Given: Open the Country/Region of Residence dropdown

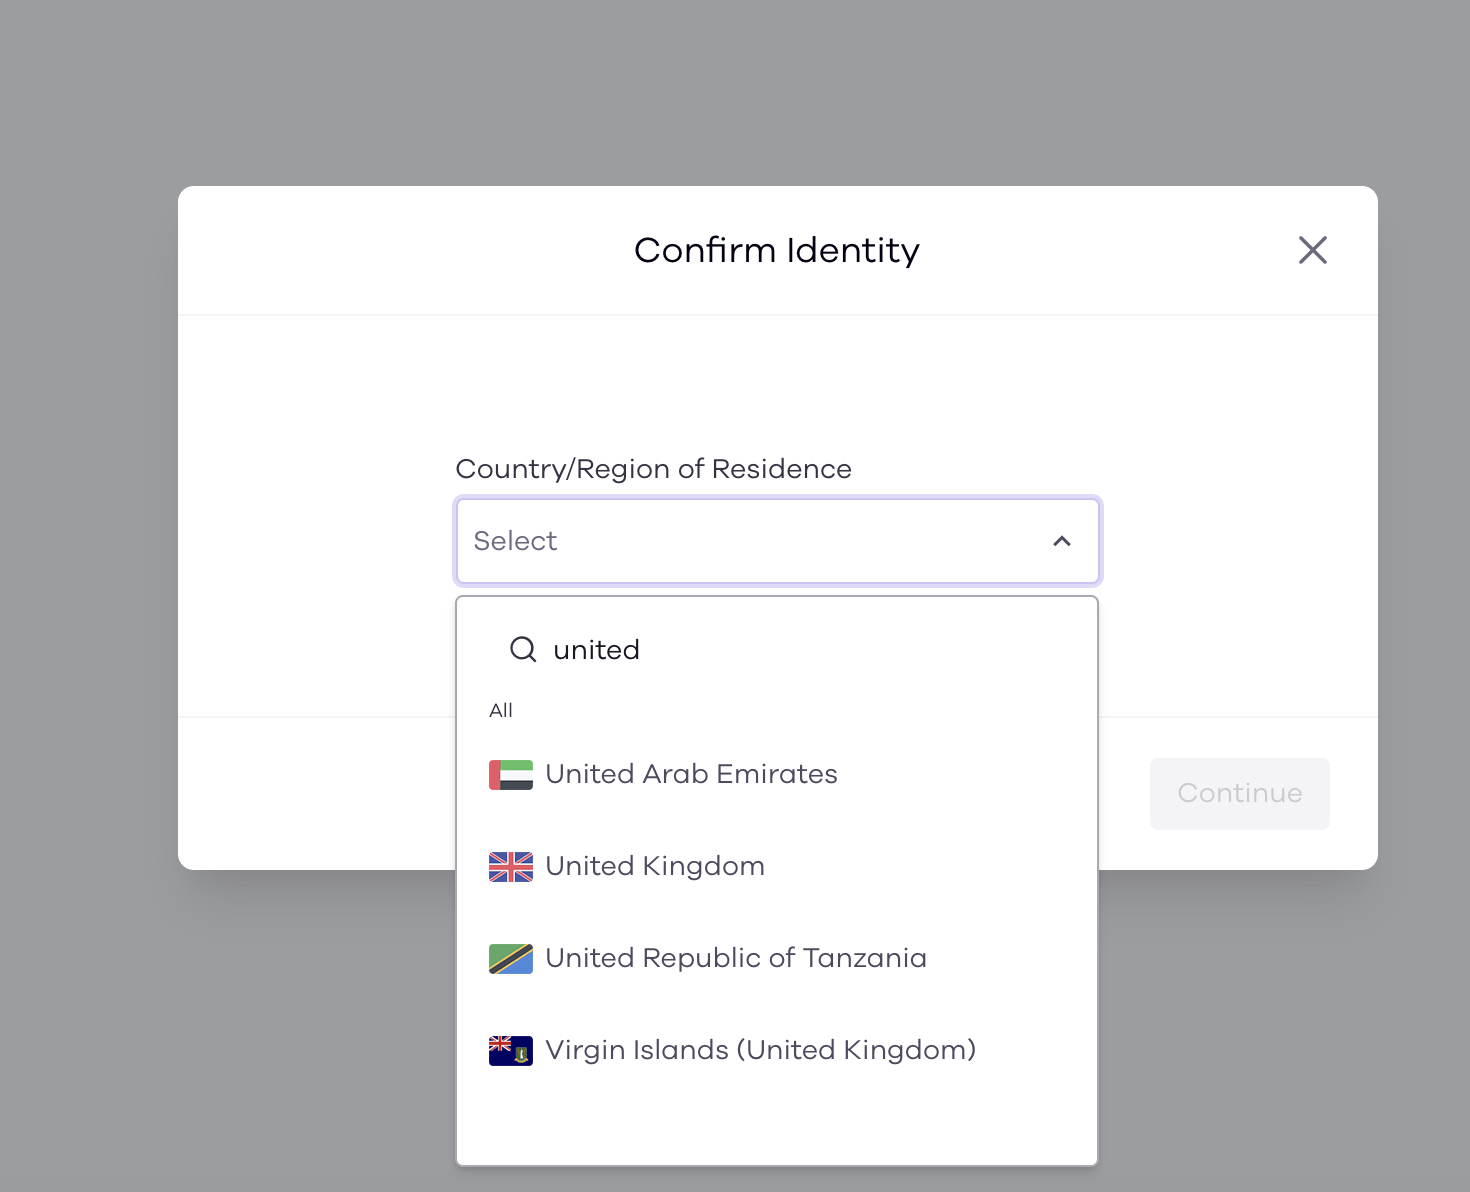Looking at the screenshot, I should pyautogui.click(x=778, y=541).
